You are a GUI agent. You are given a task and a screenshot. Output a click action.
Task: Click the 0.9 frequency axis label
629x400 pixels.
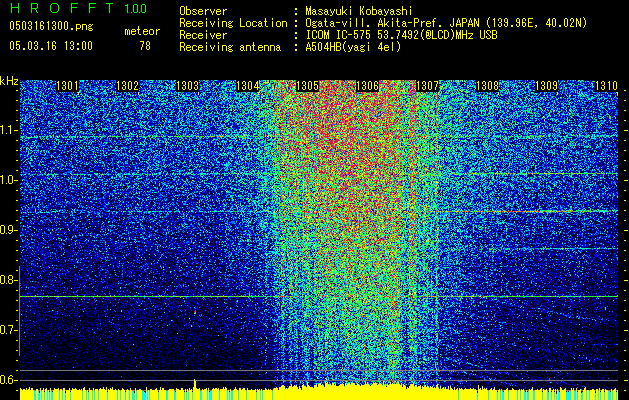[8, 230]
